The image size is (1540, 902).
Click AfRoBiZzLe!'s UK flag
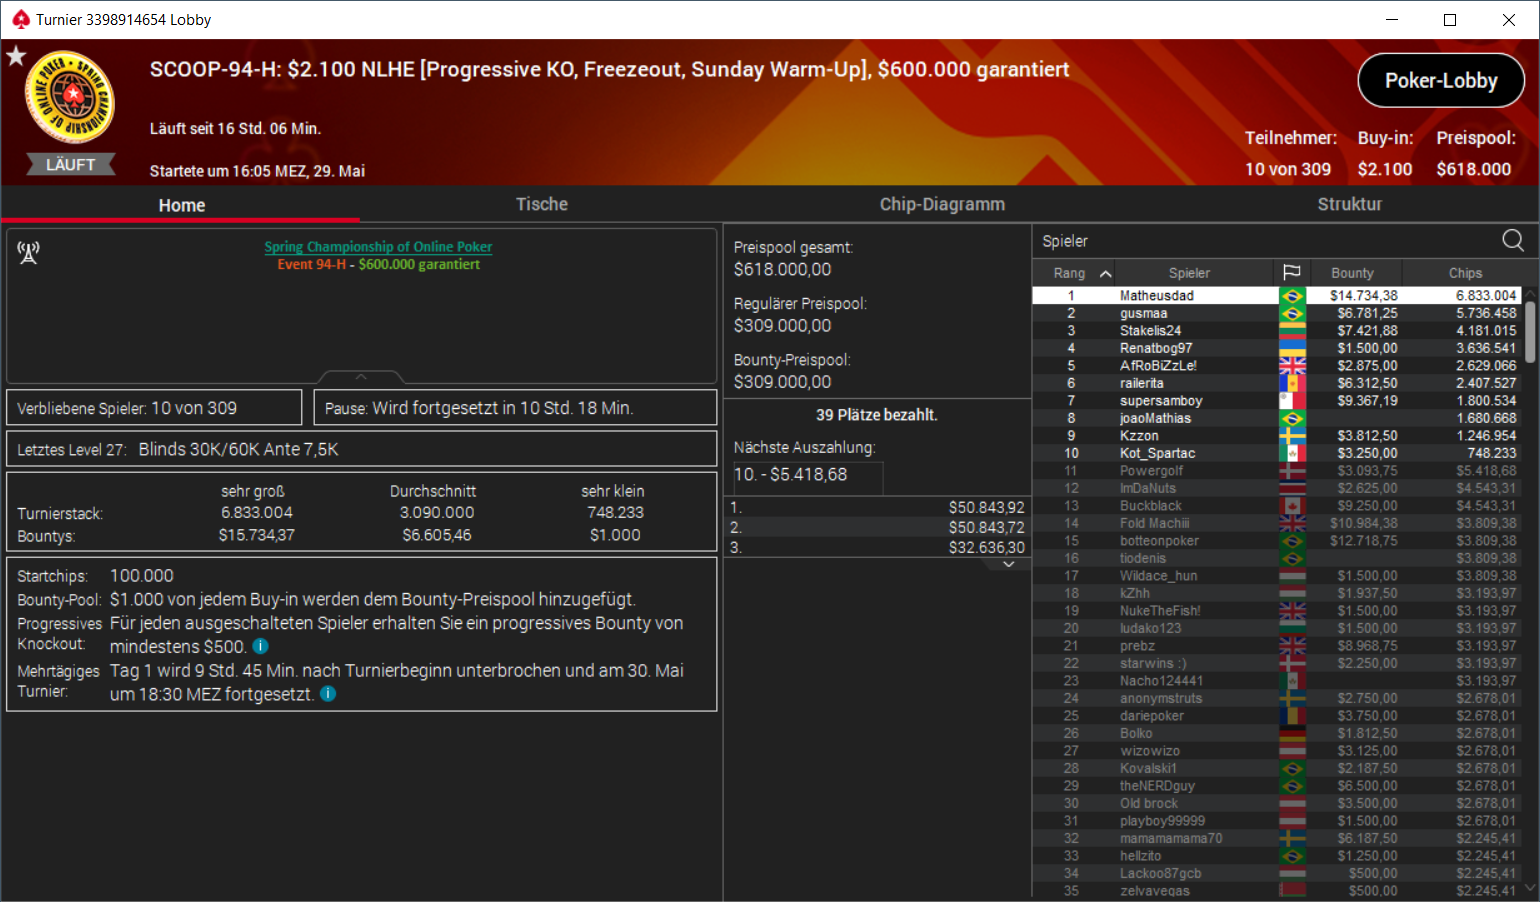1293,365
